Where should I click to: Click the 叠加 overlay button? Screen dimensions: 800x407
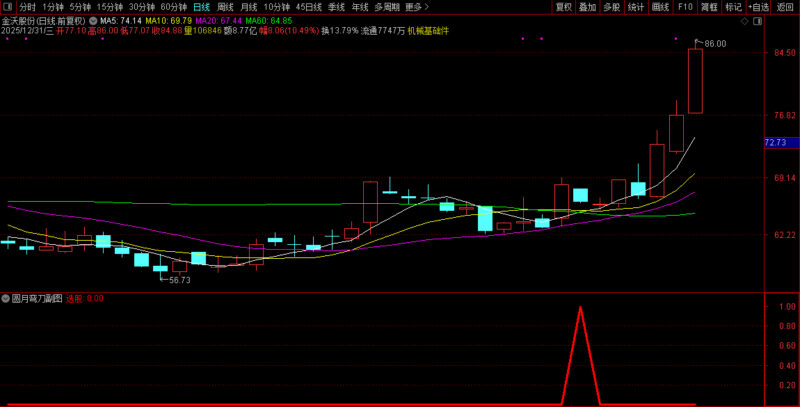click(588, 6)
